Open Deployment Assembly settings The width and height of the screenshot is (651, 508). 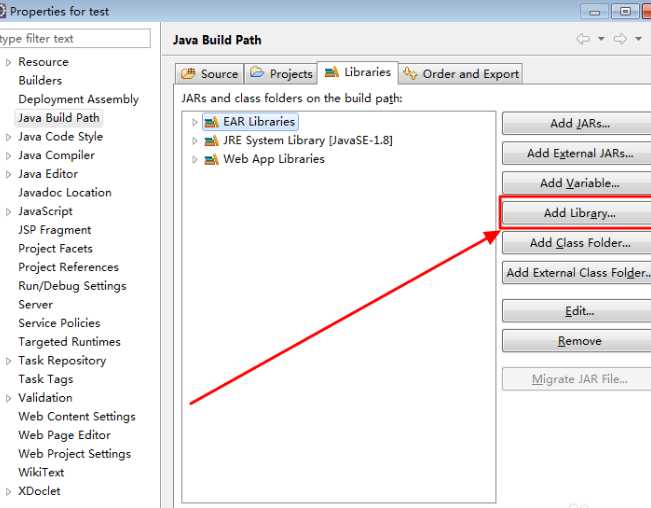pyautogui.click(x=78, y=99)
